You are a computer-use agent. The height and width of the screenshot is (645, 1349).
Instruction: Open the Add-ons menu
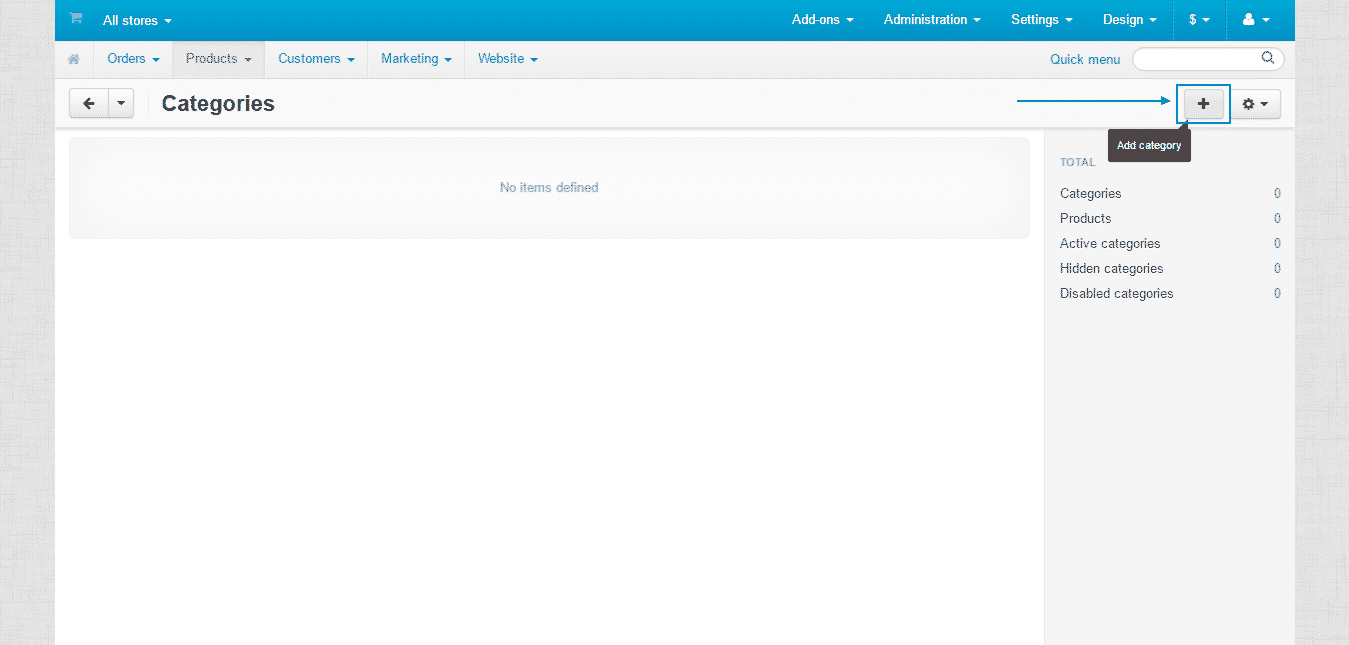tap(821, 19)
